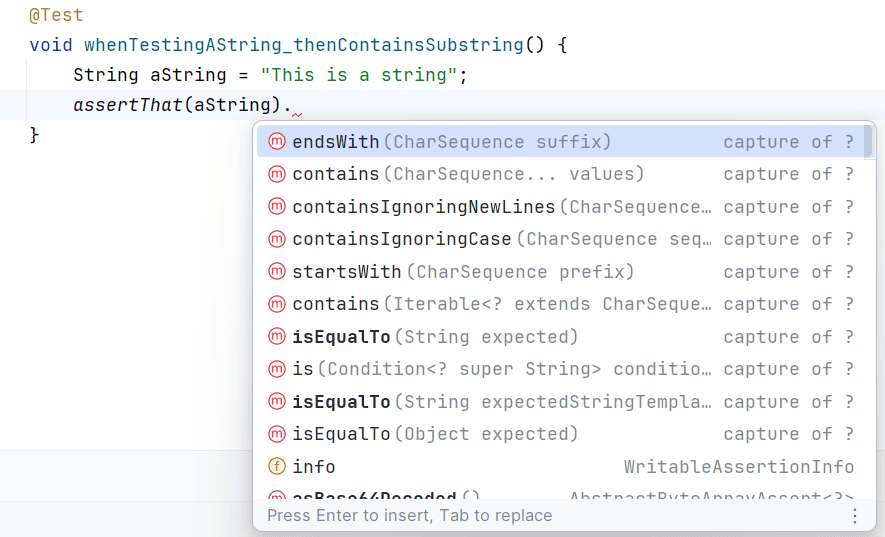The image size is (885, 537).
Task: Click the orange field icon beside info
Action: point(277,467)
